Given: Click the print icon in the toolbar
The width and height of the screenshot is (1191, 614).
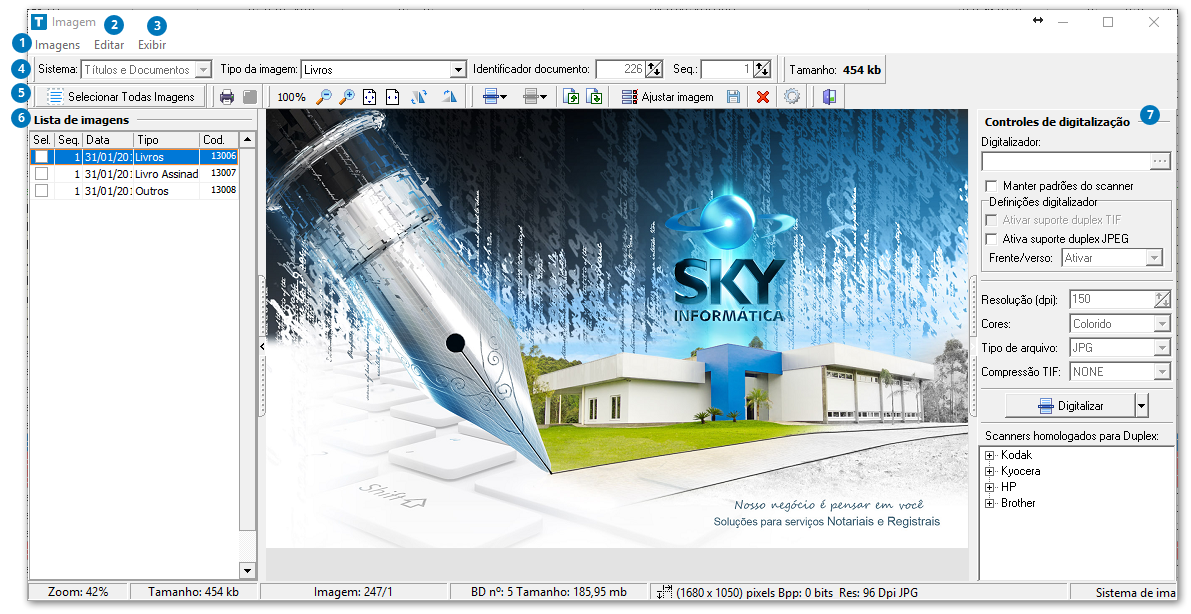Looking at the screenshot, I should [226, 97].
